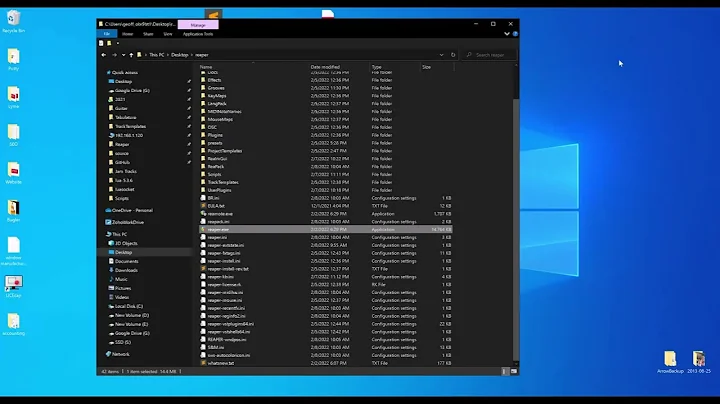Select reaper.exe in file list

[326, 229]
